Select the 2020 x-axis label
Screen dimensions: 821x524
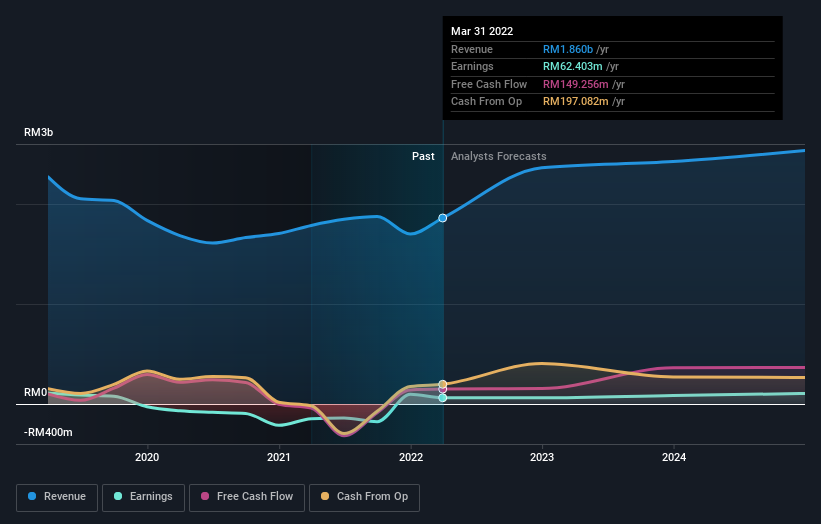pos(147,457)
